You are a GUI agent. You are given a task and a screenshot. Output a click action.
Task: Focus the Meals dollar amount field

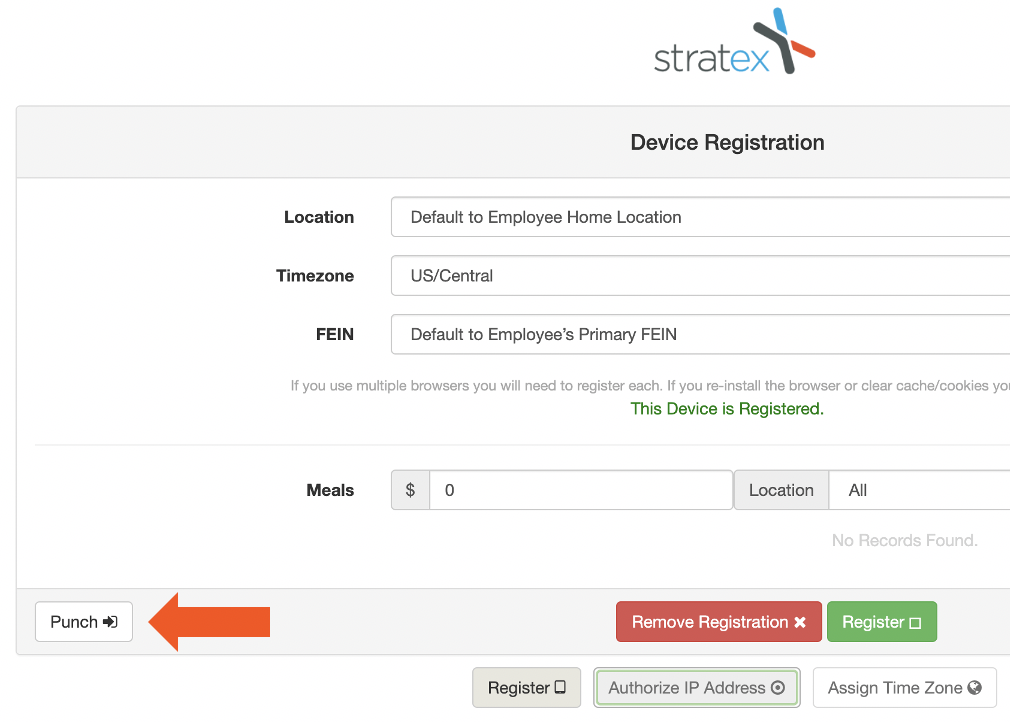580,490
